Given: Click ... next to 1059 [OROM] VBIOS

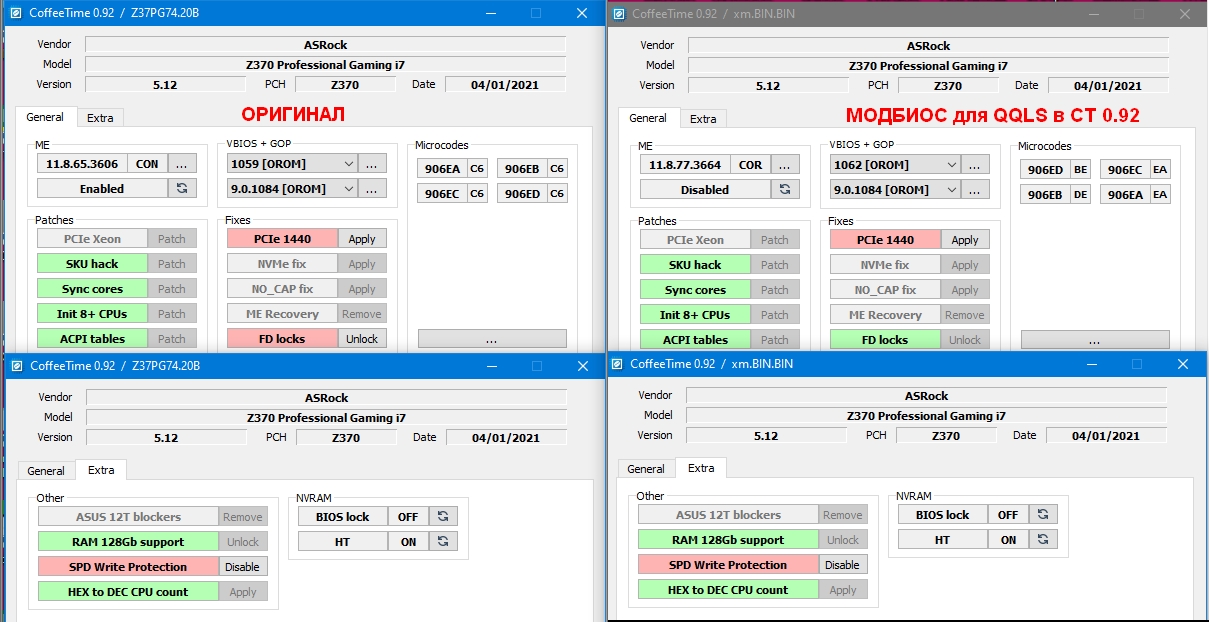Looking at the screenshot, I should 372,163.
